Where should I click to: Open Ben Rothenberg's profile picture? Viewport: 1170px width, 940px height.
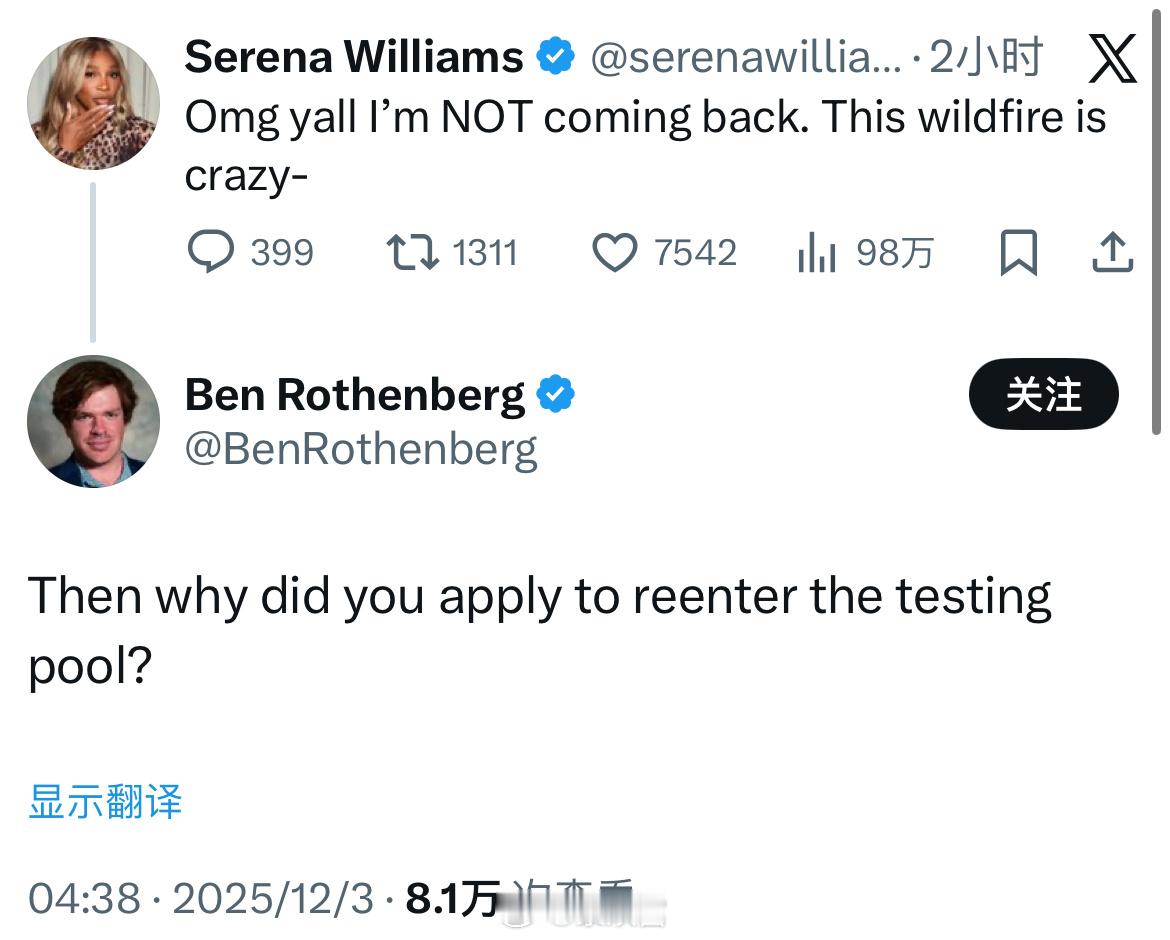pyautogui.click(x=93, y=421)
